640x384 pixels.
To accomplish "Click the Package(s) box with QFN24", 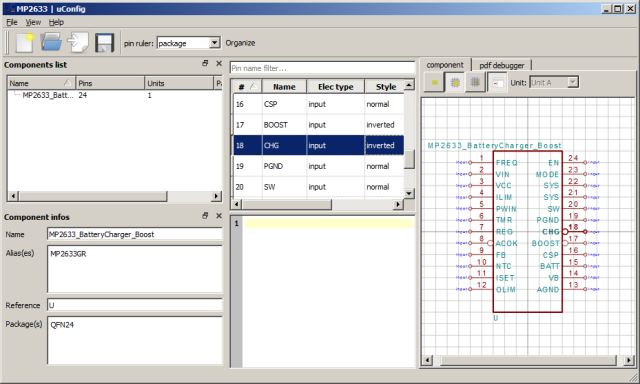I will [135, 340].
